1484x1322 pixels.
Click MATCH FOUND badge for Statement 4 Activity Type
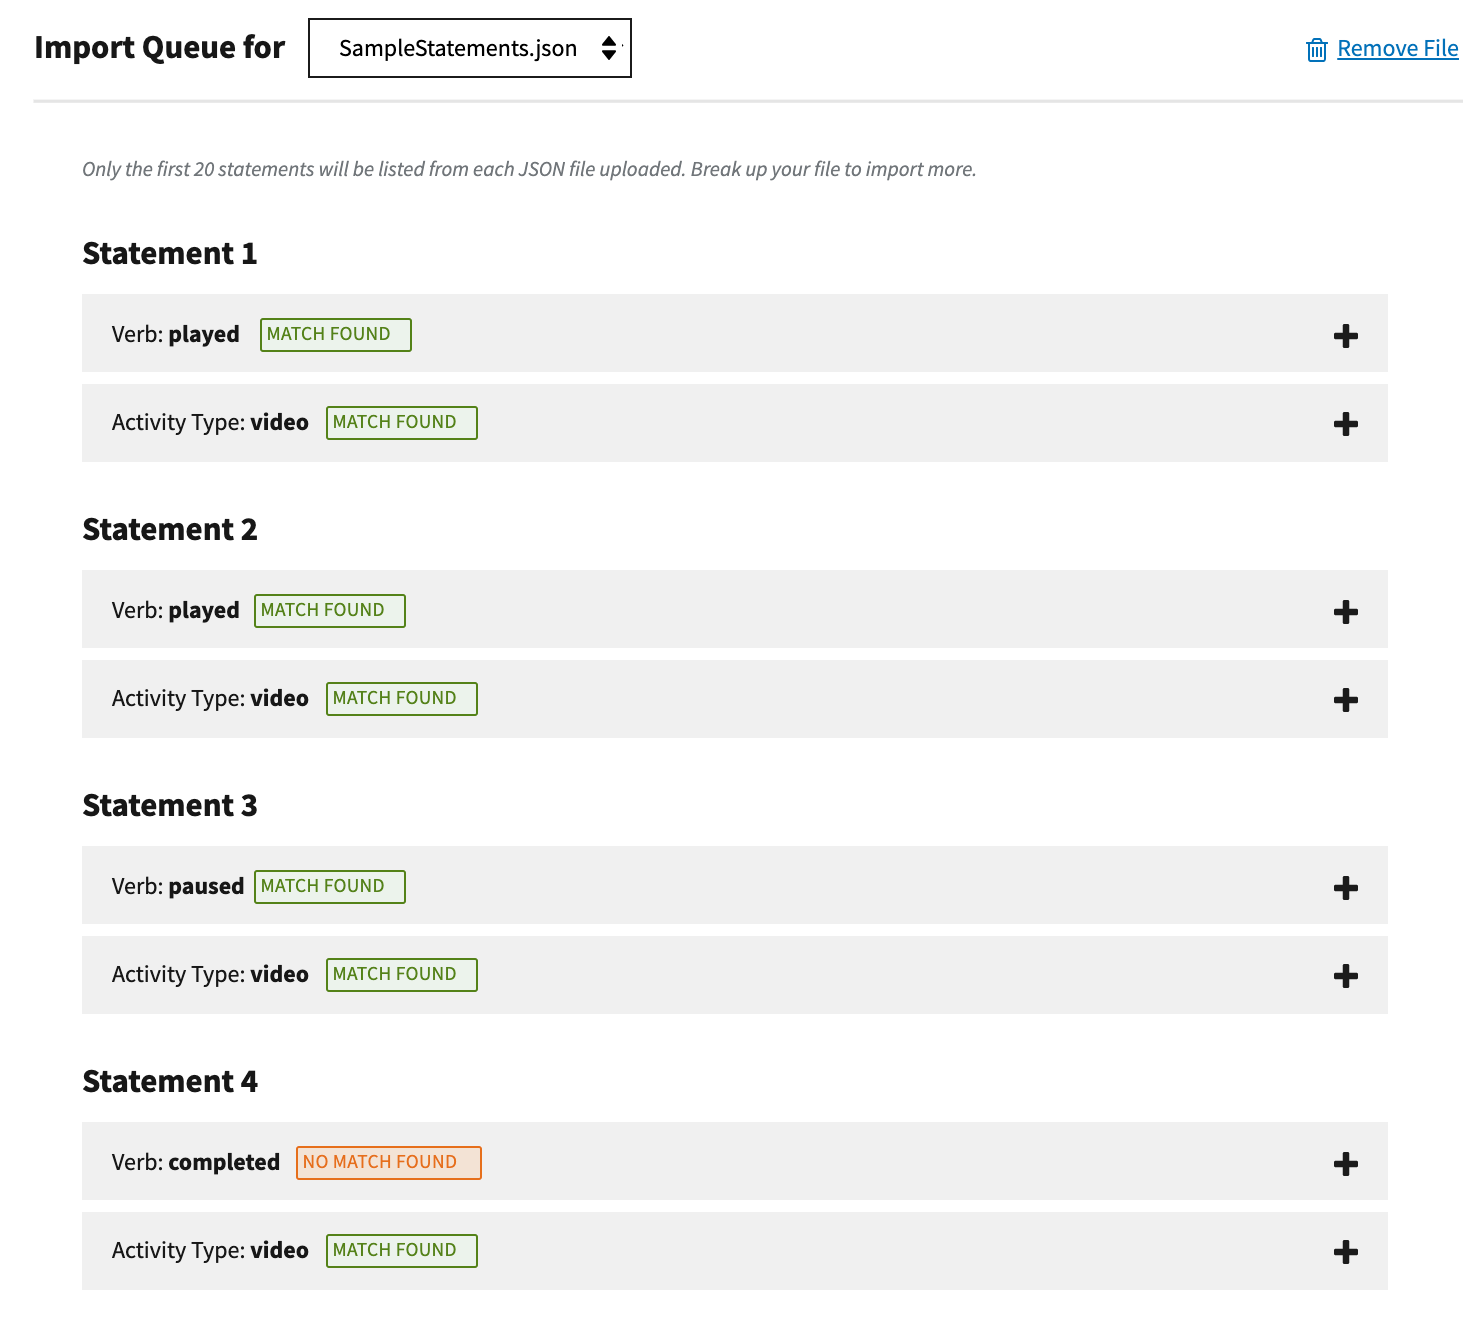[401, 1250]
